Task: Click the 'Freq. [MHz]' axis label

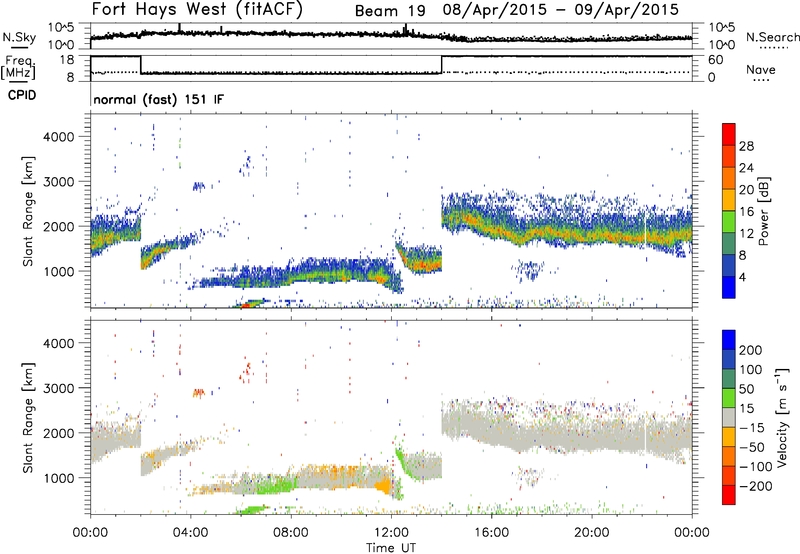Action: pos(19,67)
